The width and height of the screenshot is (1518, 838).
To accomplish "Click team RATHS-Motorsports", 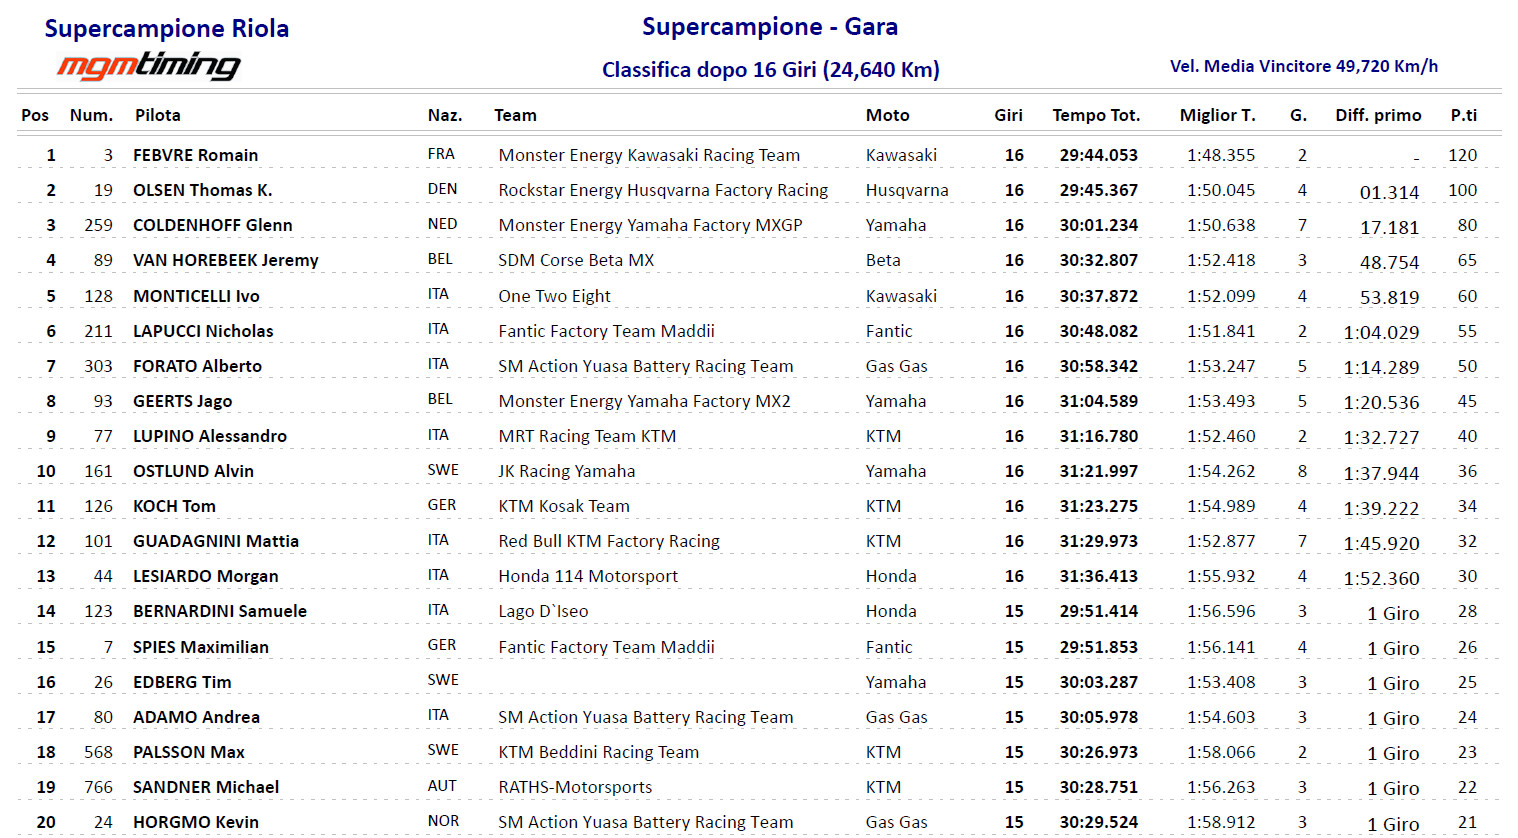I will (575, 787).
